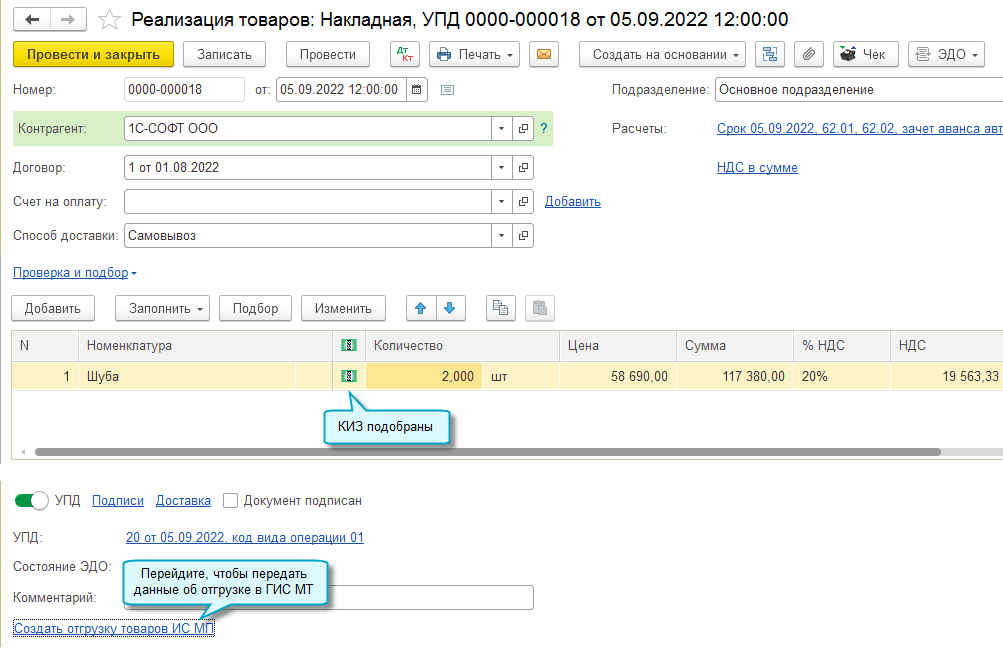Click the Номенклатура column header
Viewport: 1003px width, 656px height.
click(x=205, y=345)
